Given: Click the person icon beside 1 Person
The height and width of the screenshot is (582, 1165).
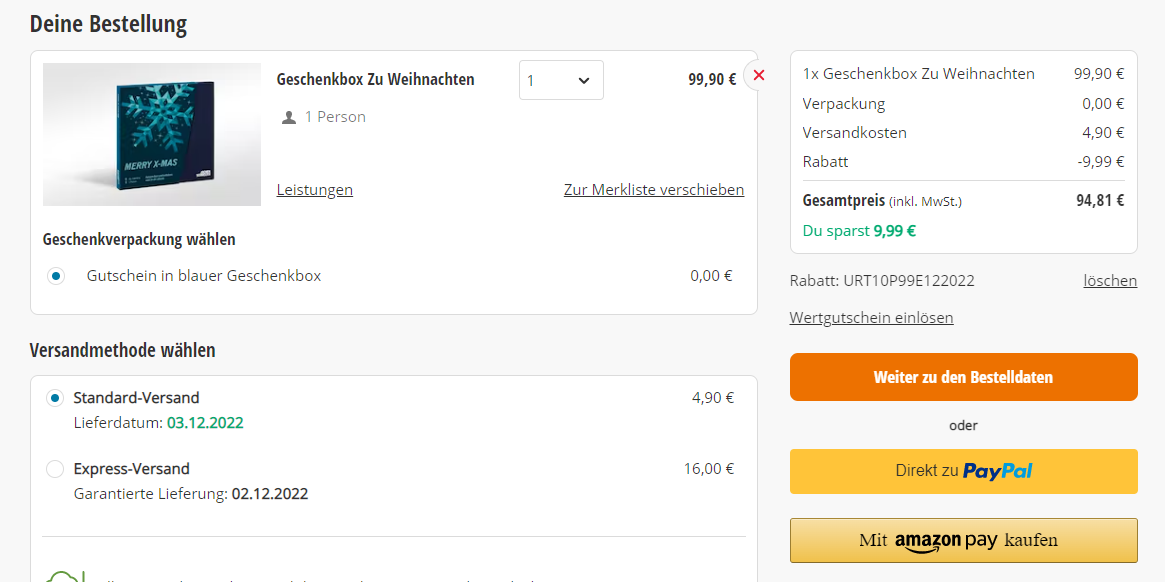Looking at the screenshot, I should tap(289, 117).
